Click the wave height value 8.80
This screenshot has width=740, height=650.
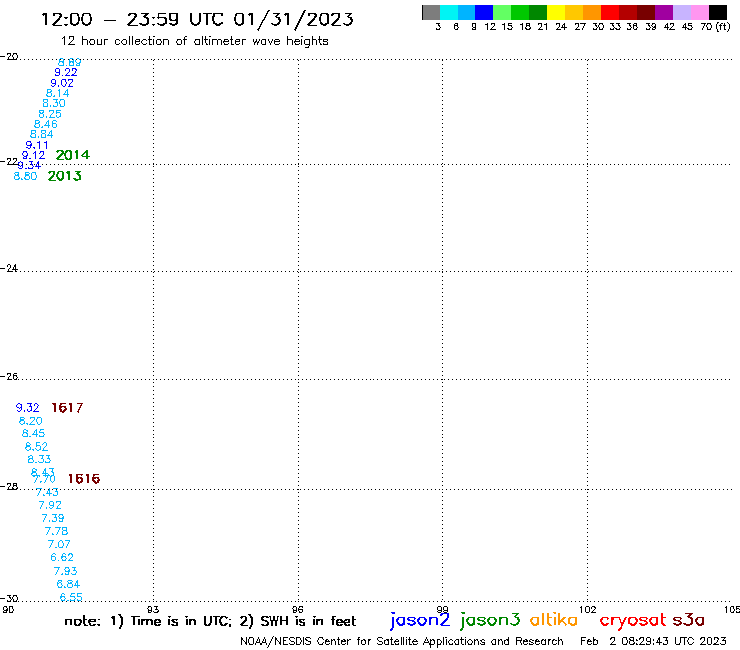coord(25,176)
